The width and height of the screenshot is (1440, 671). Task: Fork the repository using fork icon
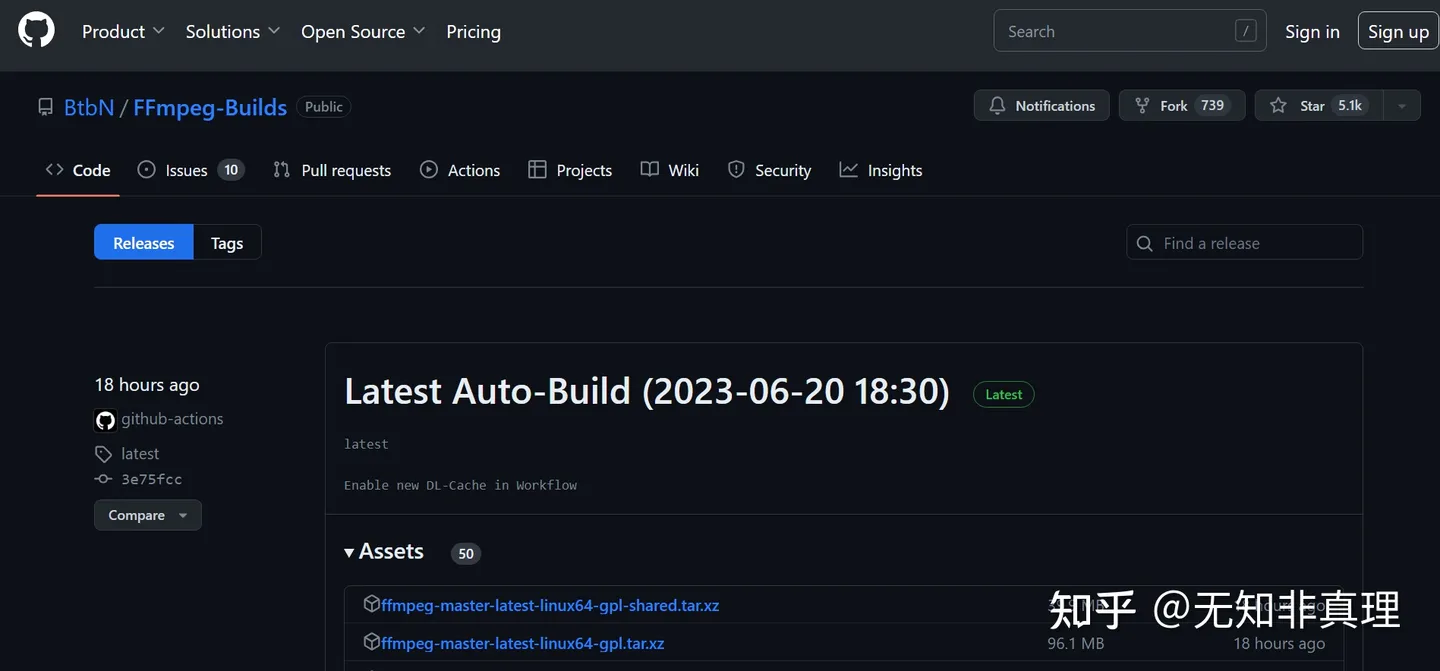click(x=1142, y=106)
